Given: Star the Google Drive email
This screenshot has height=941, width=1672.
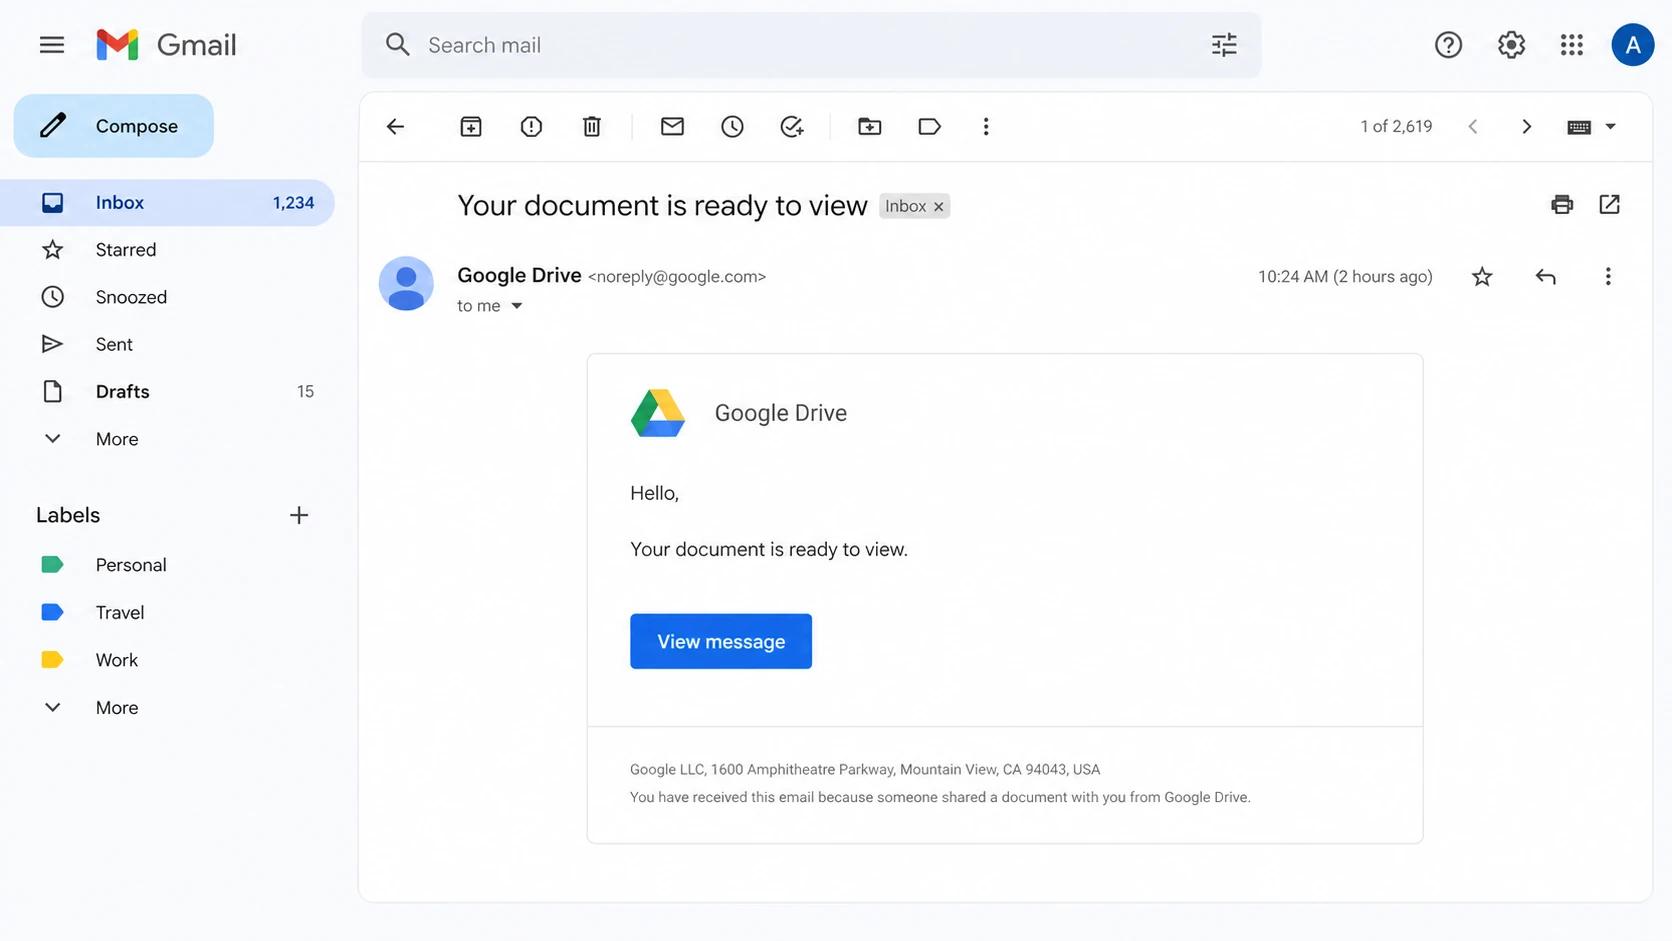Looking at the screenshot, I should coord(1482,277).
